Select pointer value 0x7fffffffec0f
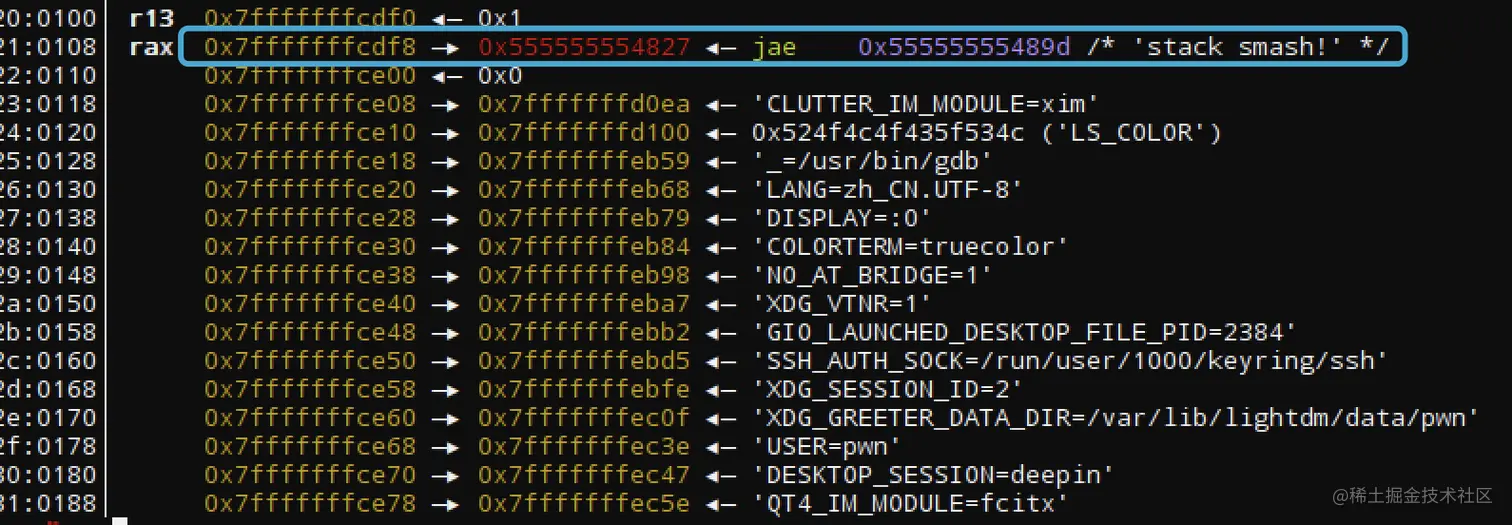1512x525 pixels. (584, 417)
